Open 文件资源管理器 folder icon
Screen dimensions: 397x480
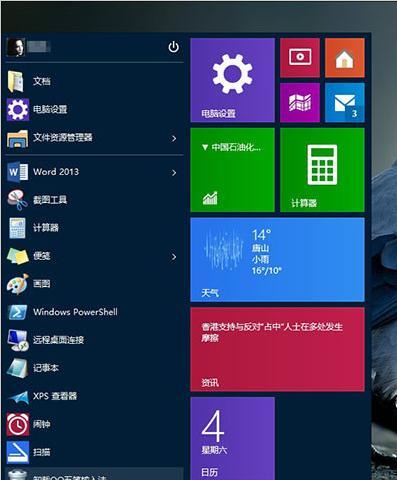pos(17,138)
